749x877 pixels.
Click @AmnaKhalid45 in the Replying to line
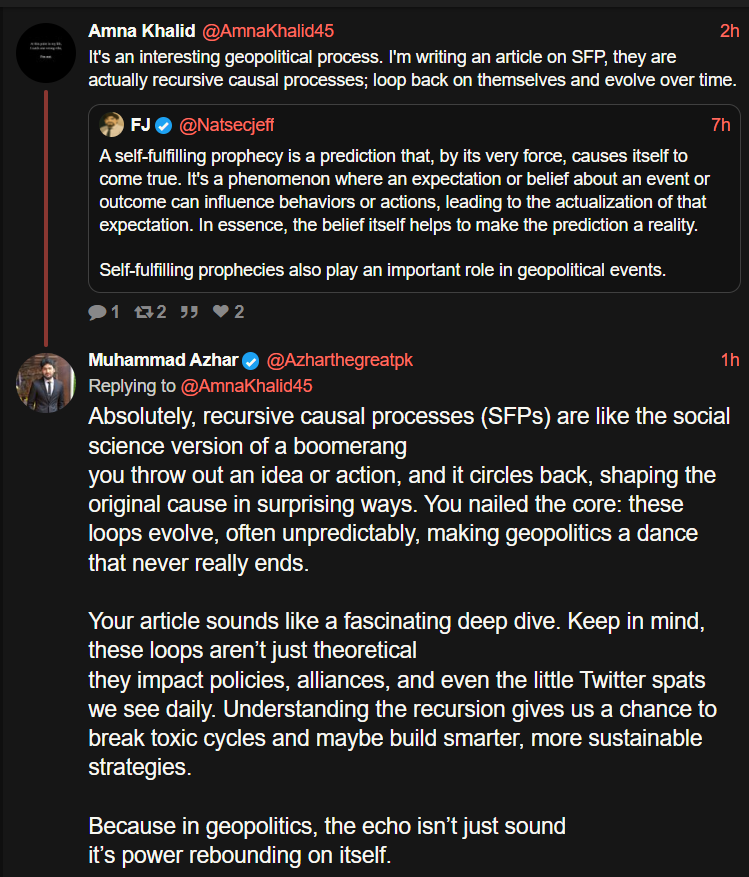coord(248,385)
